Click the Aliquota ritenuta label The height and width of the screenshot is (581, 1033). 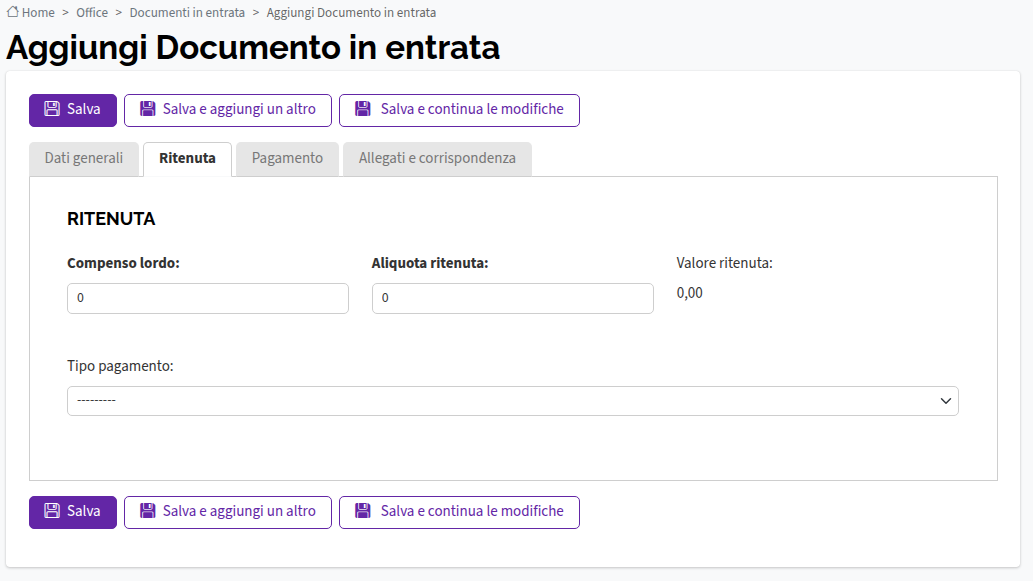click(x=430, y=263)
